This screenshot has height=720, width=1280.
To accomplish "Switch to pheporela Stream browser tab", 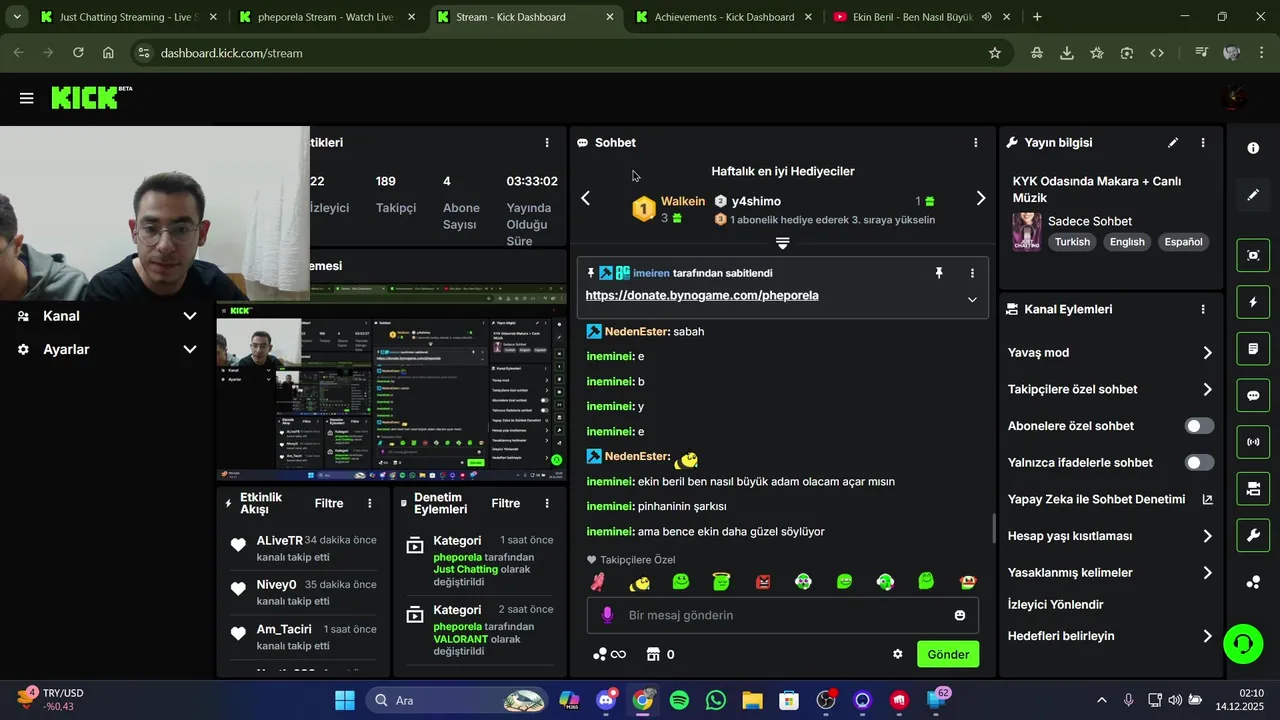I will click(x=326, y=17).
